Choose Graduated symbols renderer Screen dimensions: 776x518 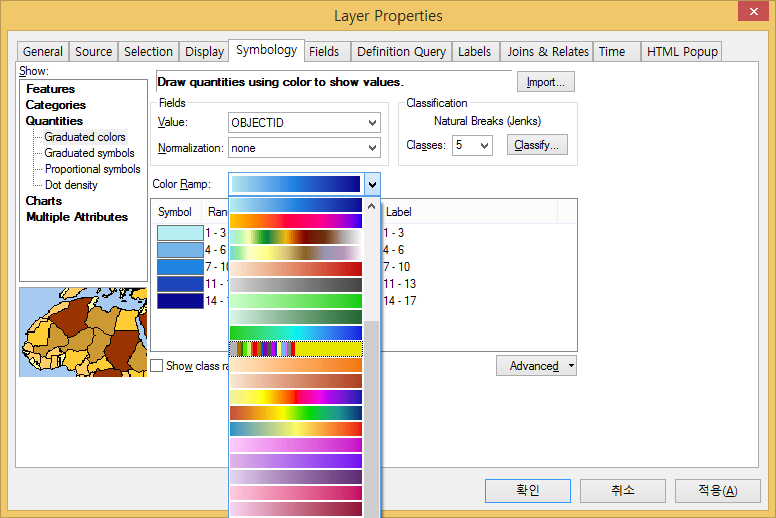tap(90, 153)
